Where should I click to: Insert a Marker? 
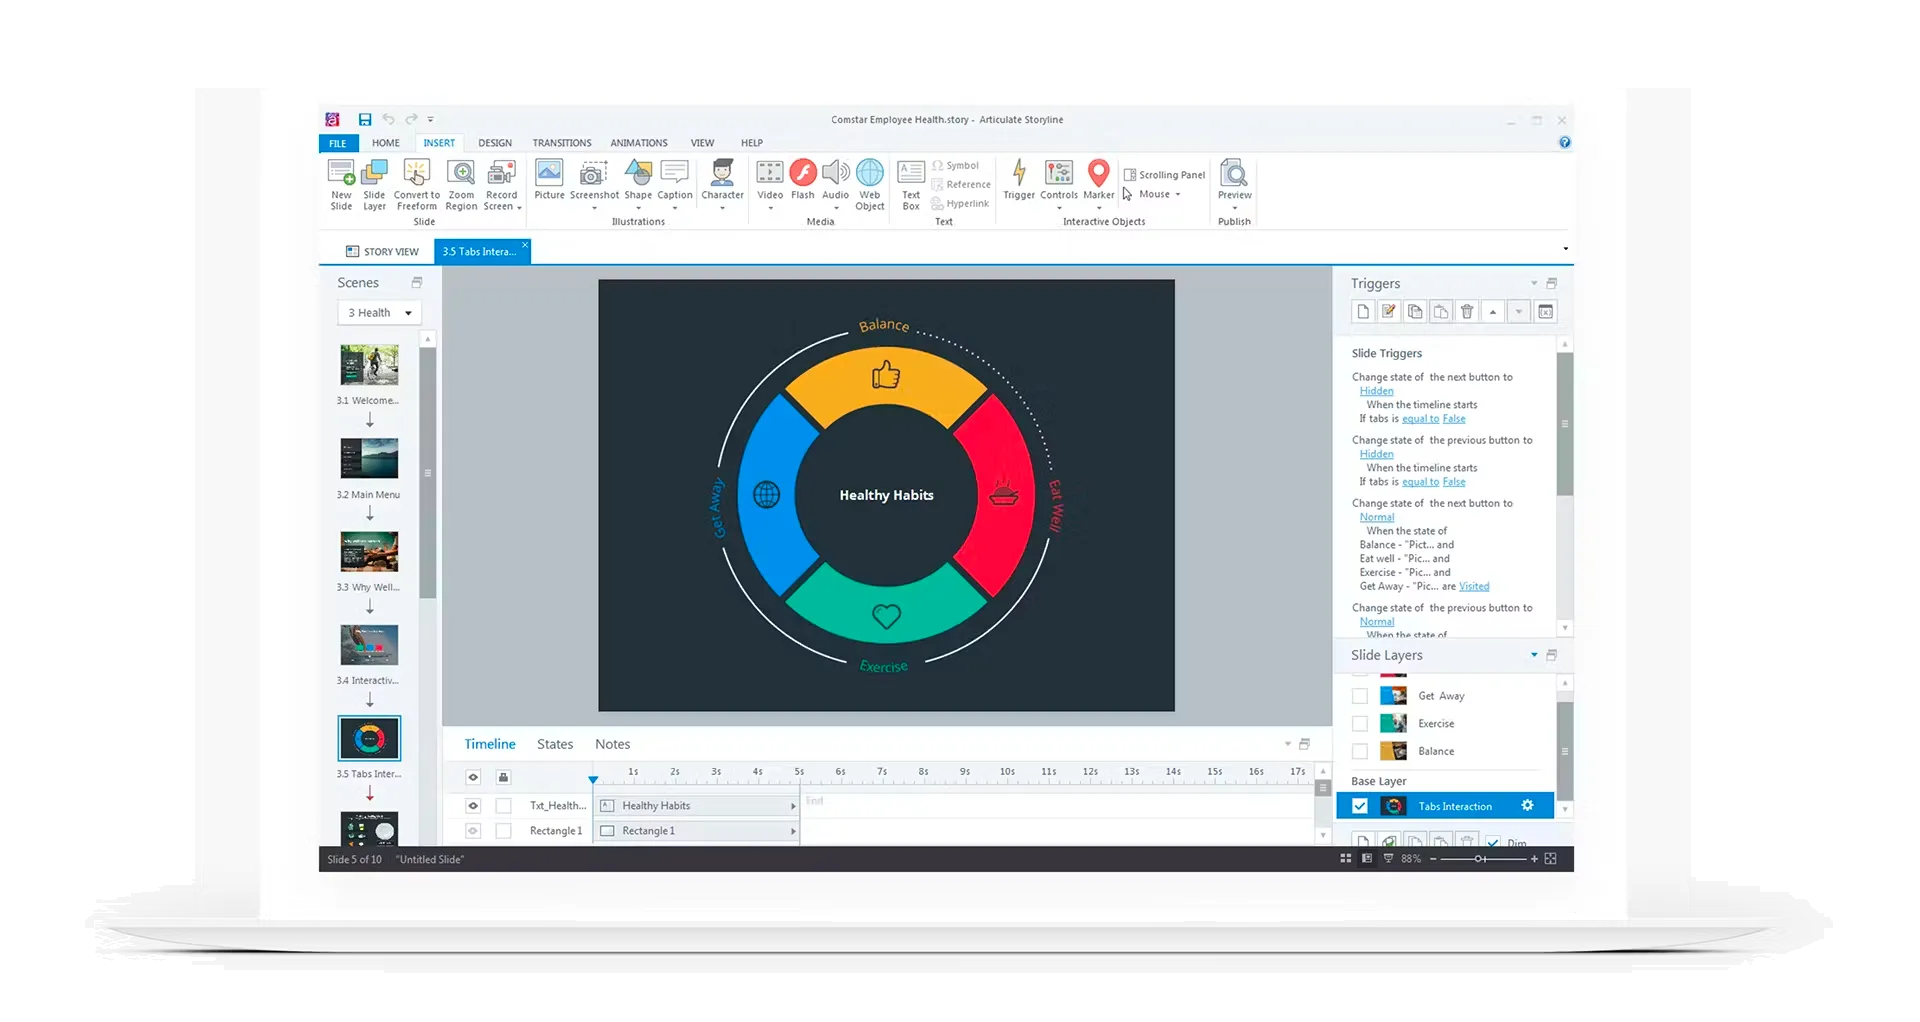(x=1098, y=185)
